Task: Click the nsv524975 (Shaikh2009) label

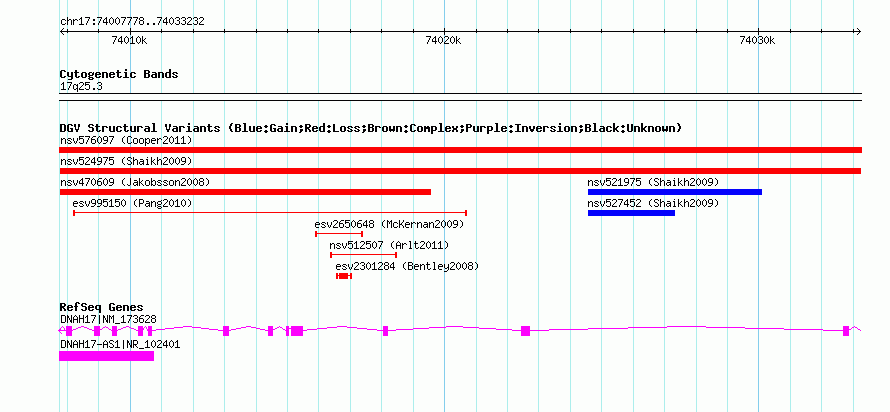Action: [126, 161]
